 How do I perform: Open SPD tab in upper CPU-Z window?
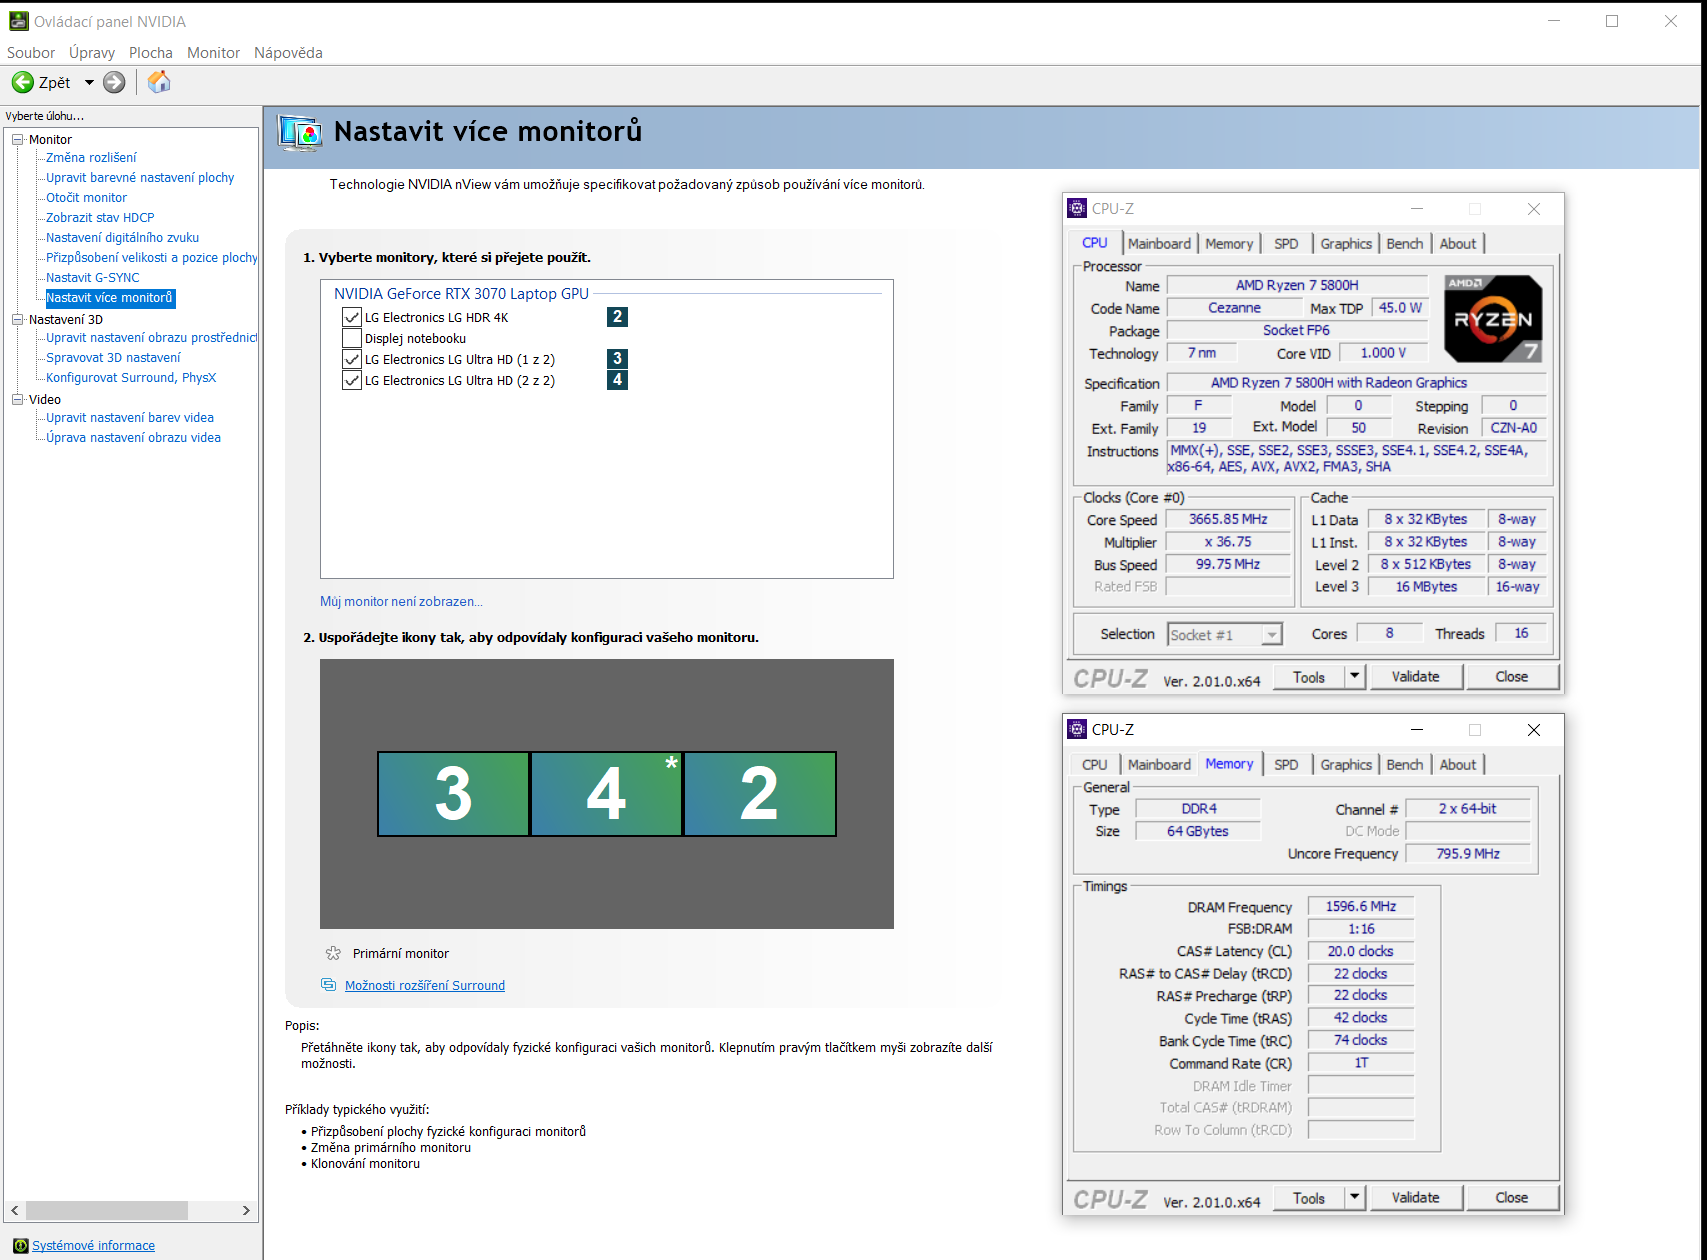(x=1286, y=244)
